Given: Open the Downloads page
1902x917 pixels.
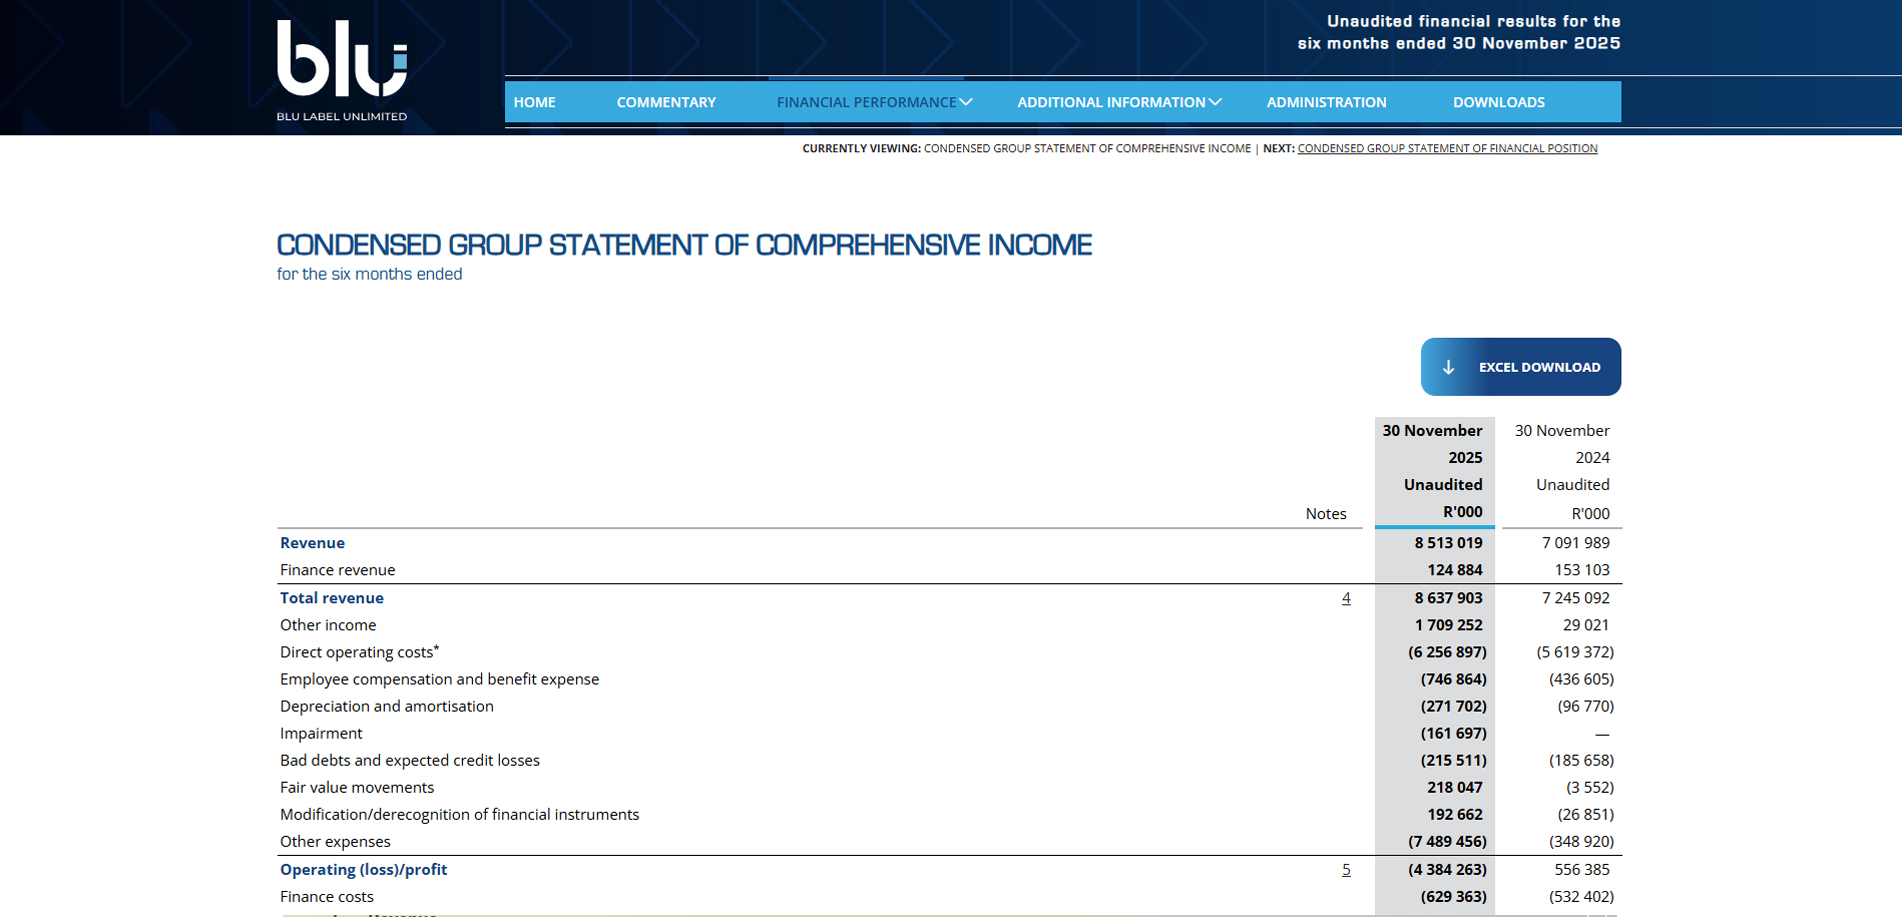Looking at the screenshot, I should pyautogui.click(x=1498, y=102).
